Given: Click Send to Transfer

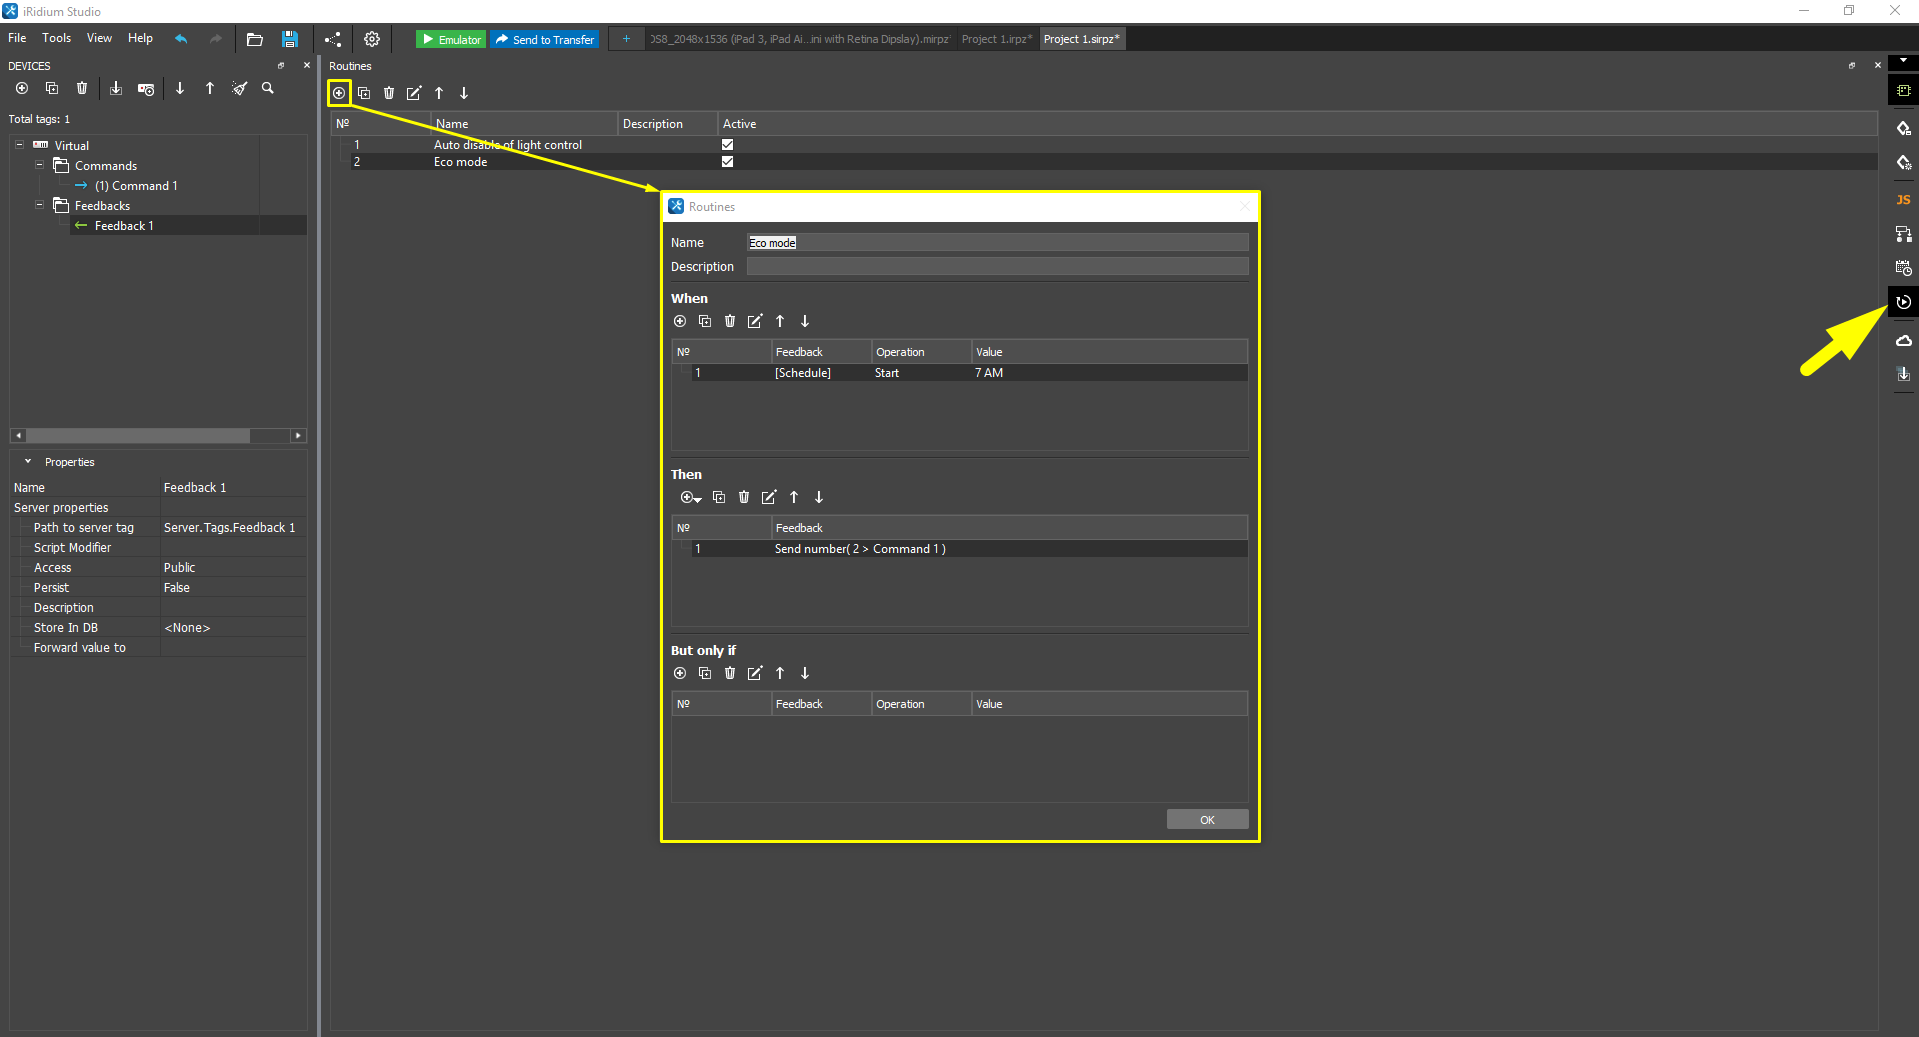Looking at the screenshot, I should 544,39.
